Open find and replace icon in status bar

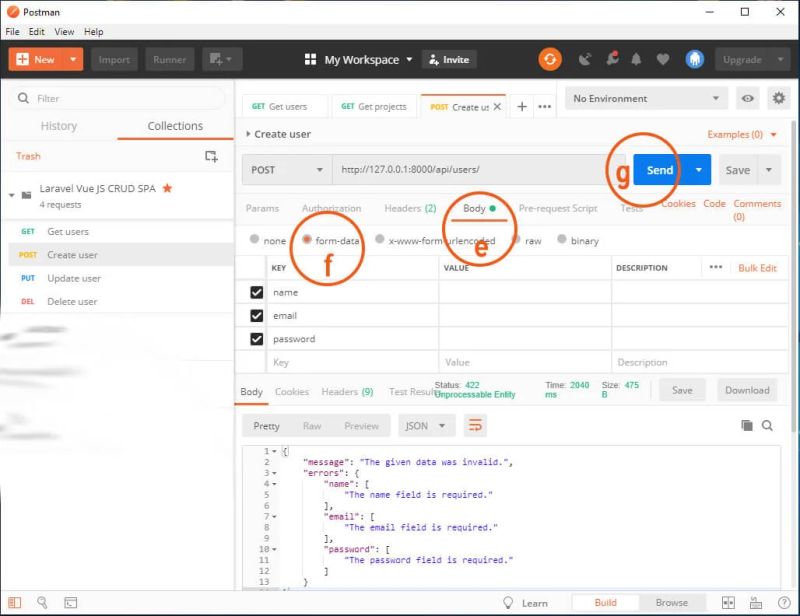pos(42,603)
